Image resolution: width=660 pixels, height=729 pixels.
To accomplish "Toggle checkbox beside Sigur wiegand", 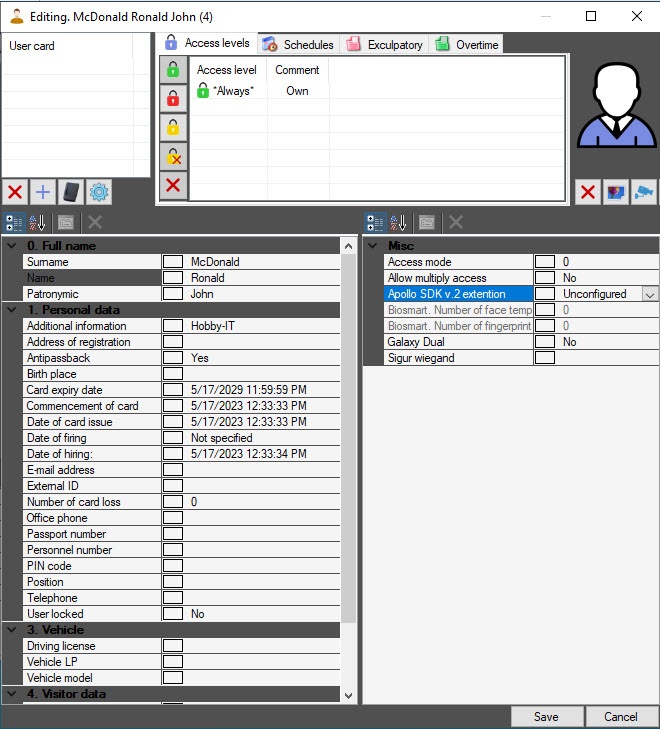I will (x=545, y=358).
